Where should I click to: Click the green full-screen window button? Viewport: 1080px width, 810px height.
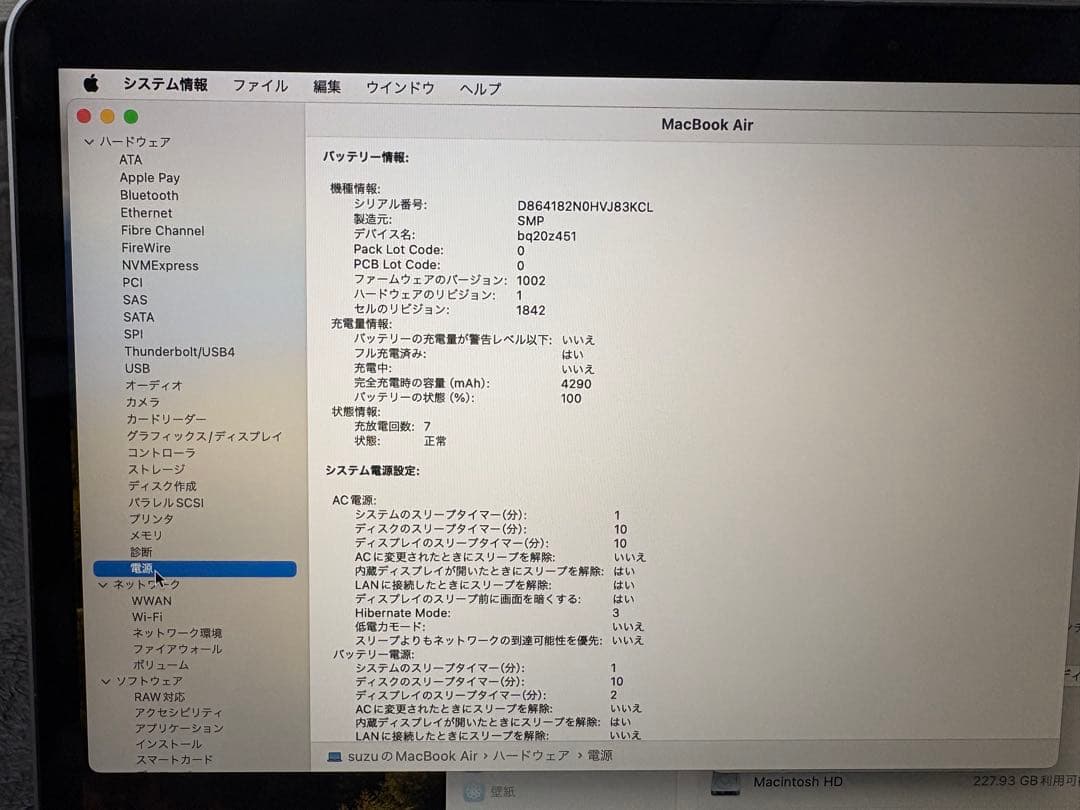(x=131, y=116)
